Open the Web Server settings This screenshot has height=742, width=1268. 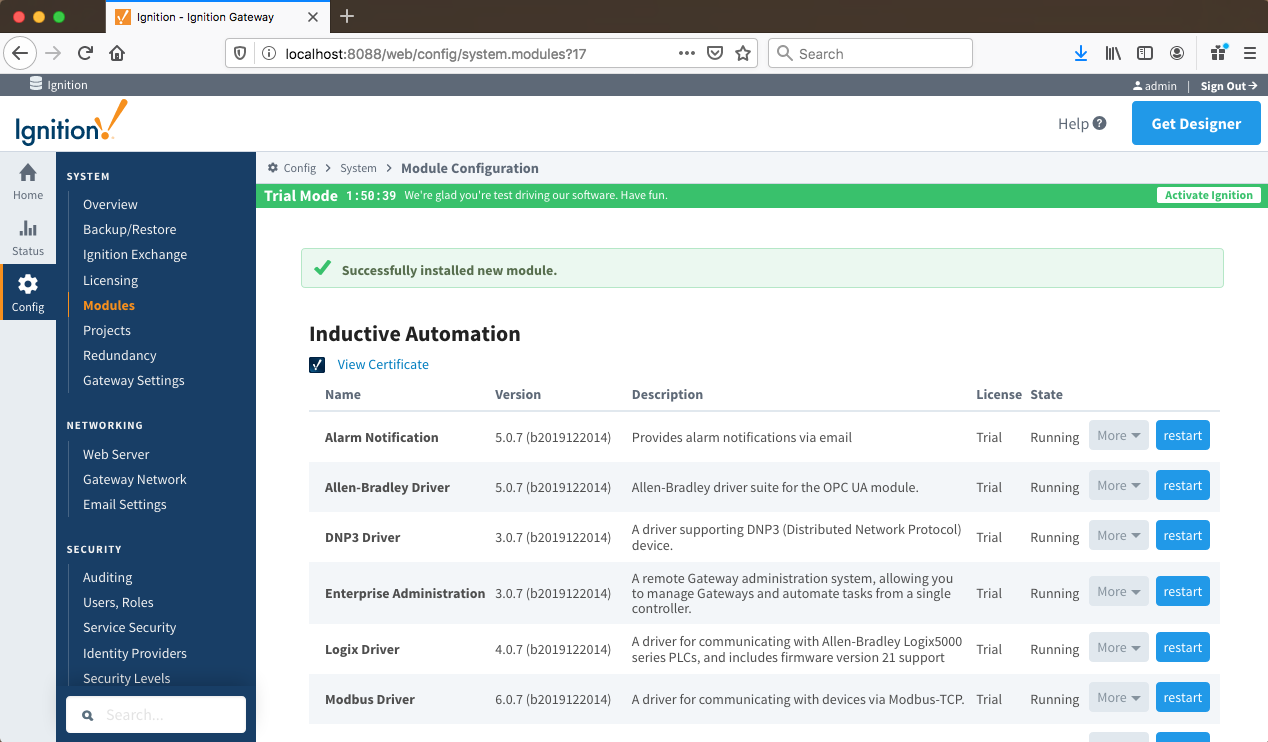(x=116, y=454)
